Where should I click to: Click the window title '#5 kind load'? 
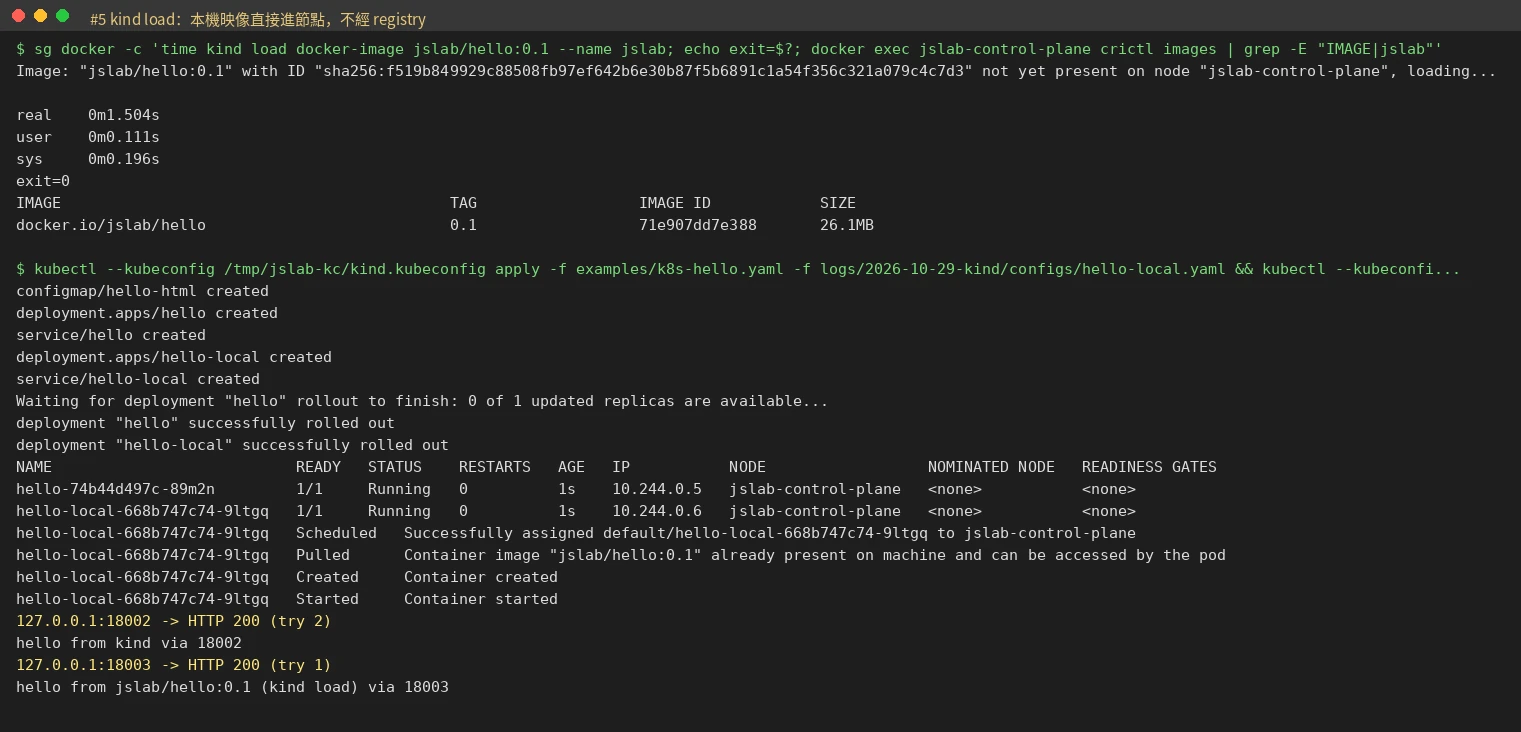(257, 19)
